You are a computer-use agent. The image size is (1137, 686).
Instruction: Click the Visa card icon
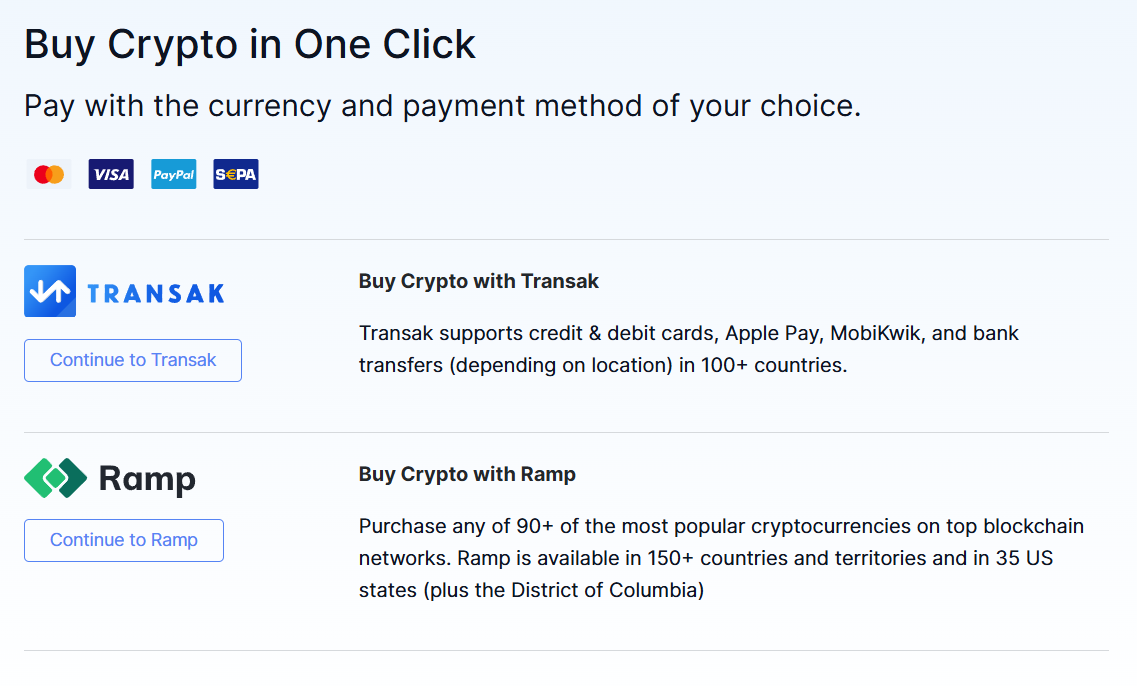pos(111,175)
